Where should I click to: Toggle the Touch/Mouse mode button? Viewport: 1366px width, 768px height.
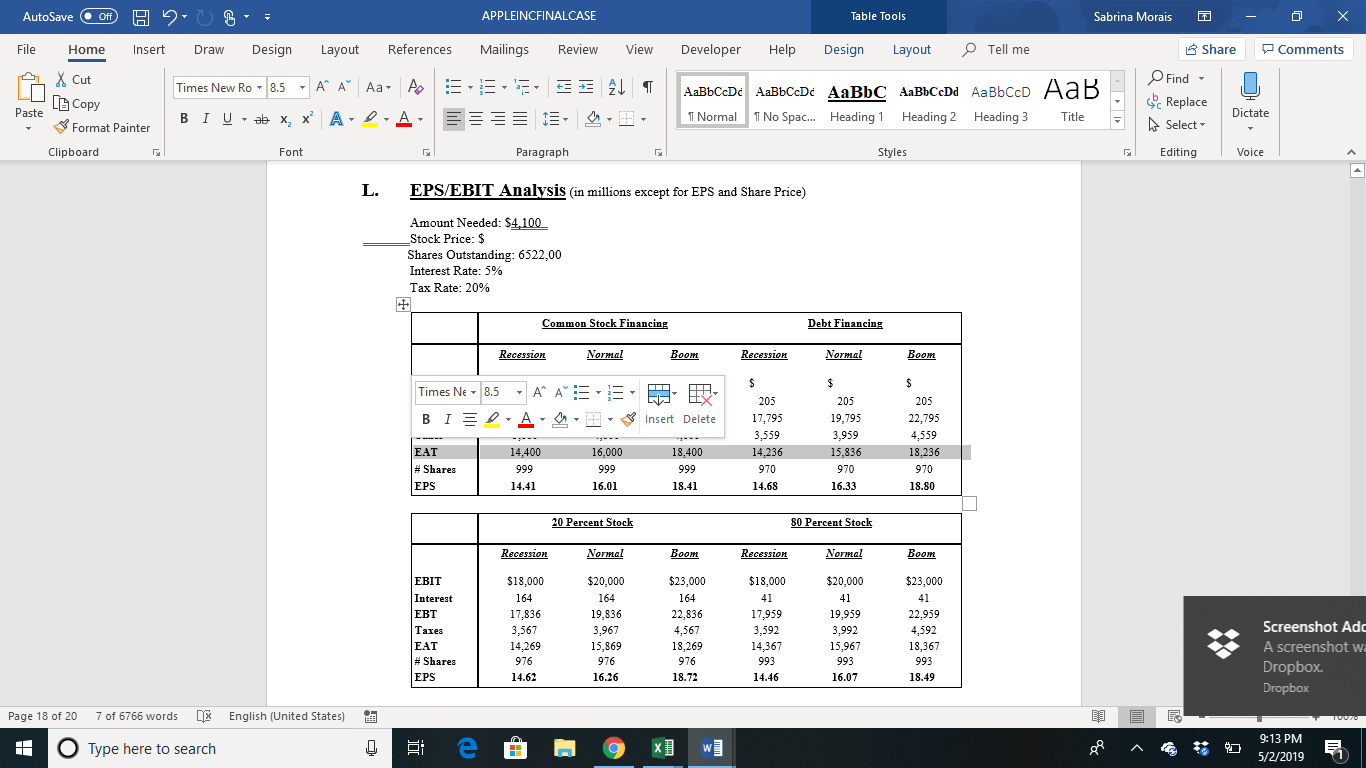231,16
